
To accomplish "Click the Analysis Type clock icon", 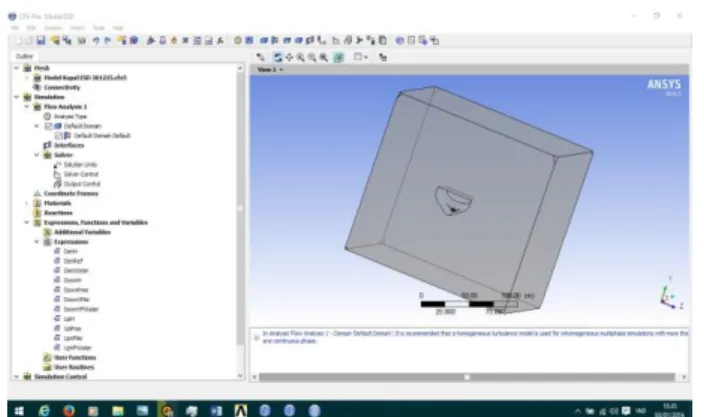I will pos(47,116).
